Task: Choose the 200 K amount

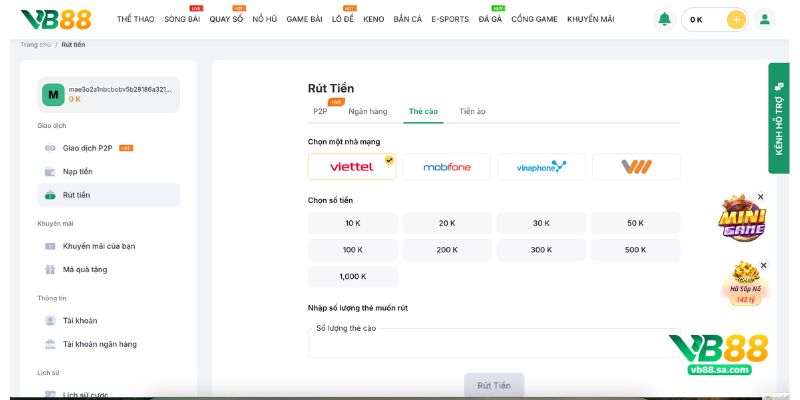Action: [x=447, y=249]
